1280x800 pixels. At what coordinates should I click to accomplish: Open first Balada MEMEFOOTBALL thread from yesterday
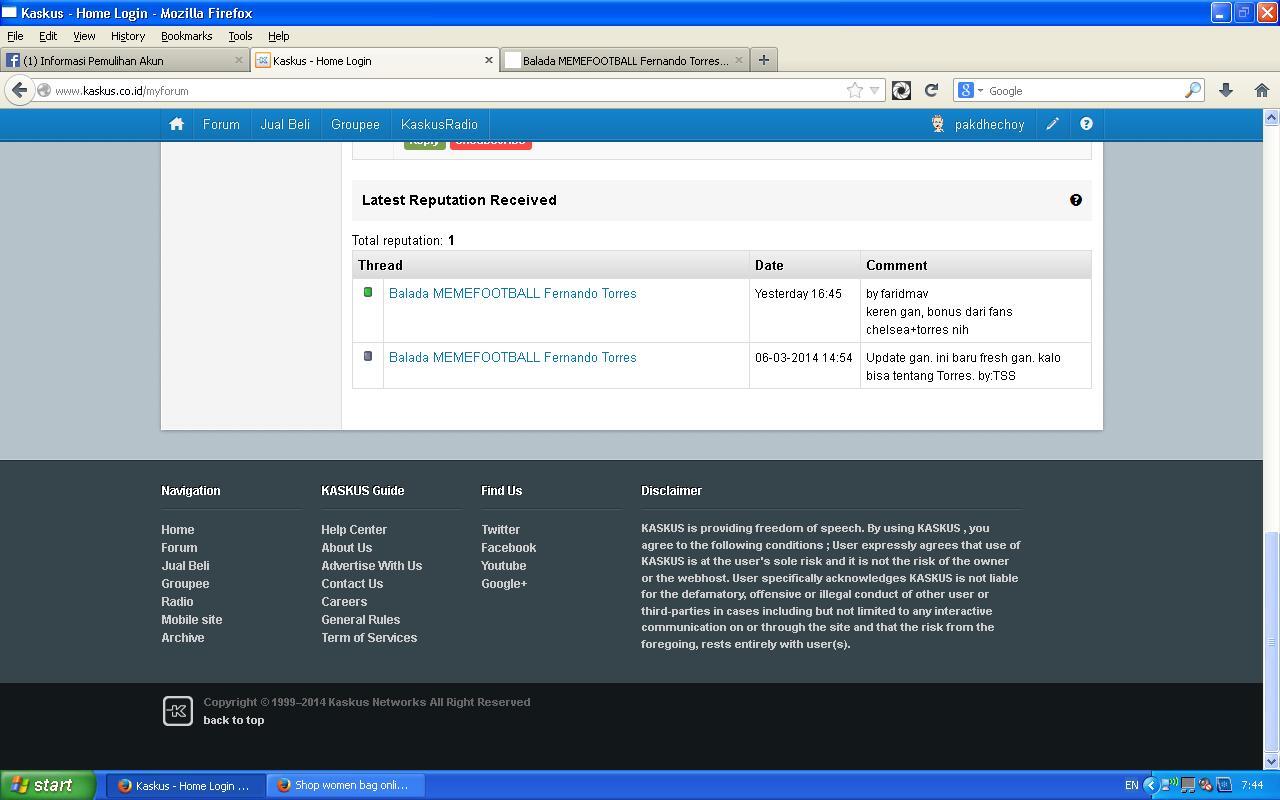pyautogui.click(x=512, y=293)
